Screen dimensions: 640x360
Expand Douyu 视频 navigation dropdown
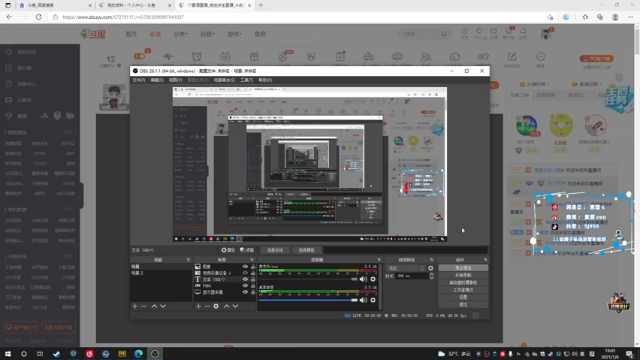click(207, 34)
